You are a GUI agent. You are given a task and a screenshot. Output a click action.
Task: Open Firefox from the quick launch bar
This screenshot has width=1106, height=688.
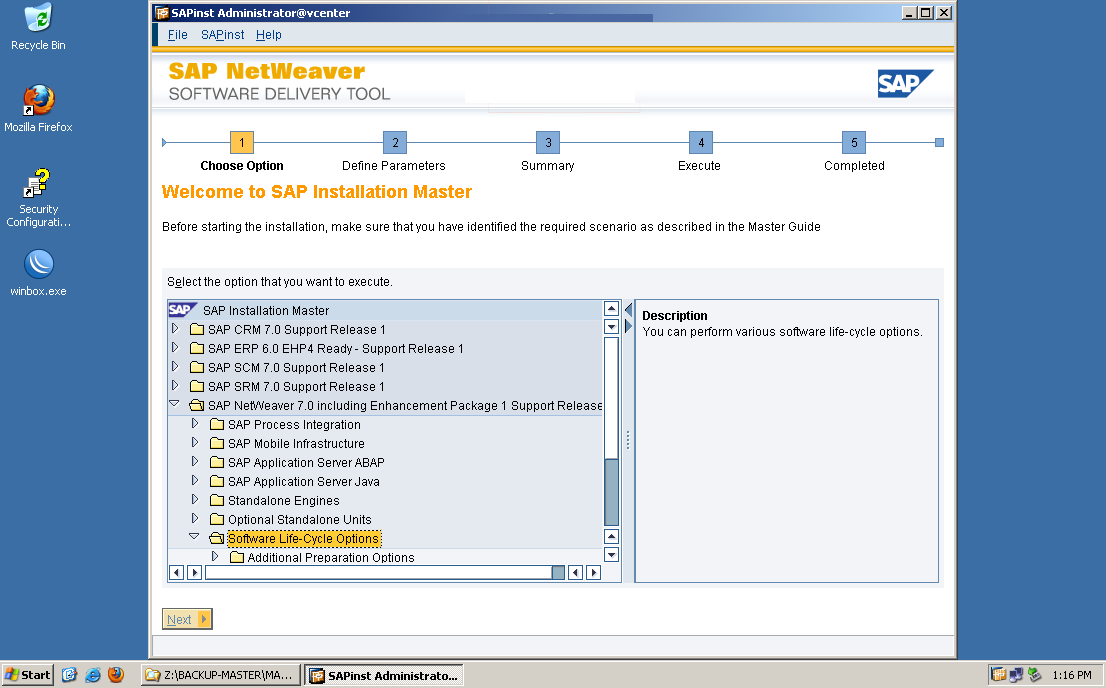pyautogui.click(x=116, y=675)
